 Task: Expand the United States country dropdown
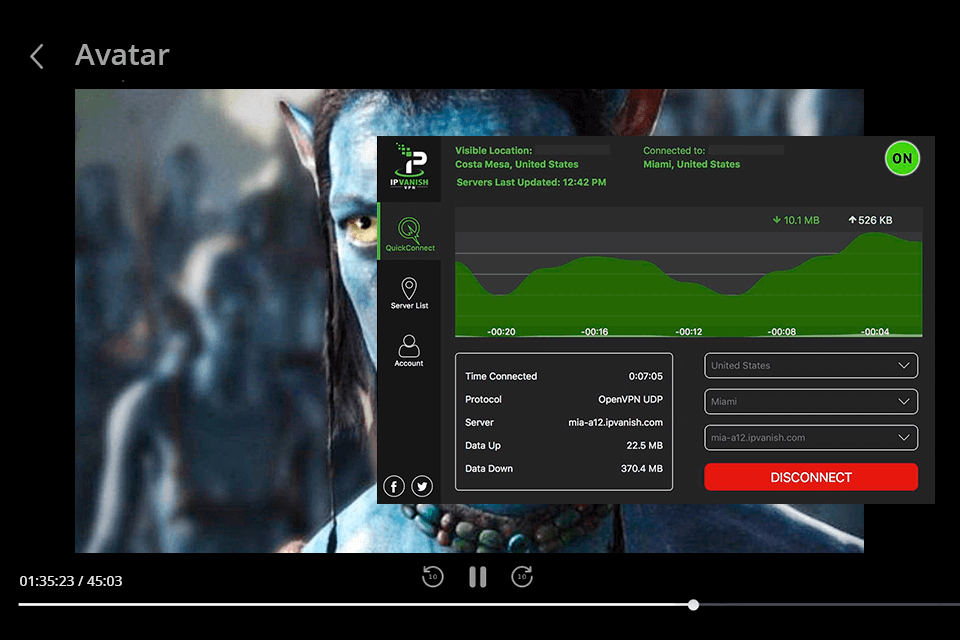(x=811, y=366)
